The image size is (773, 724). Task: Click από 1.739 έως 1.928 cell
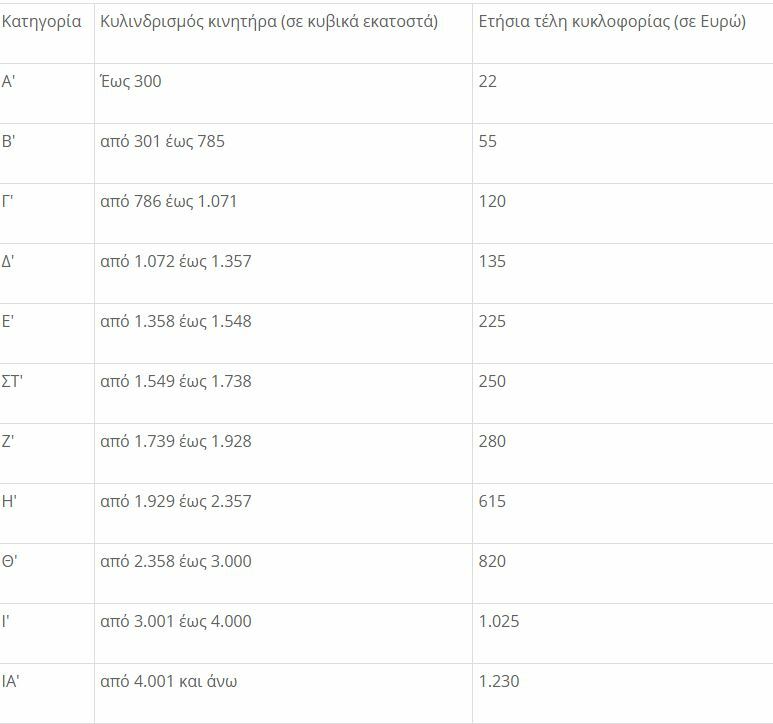click(x=176, y=442)
